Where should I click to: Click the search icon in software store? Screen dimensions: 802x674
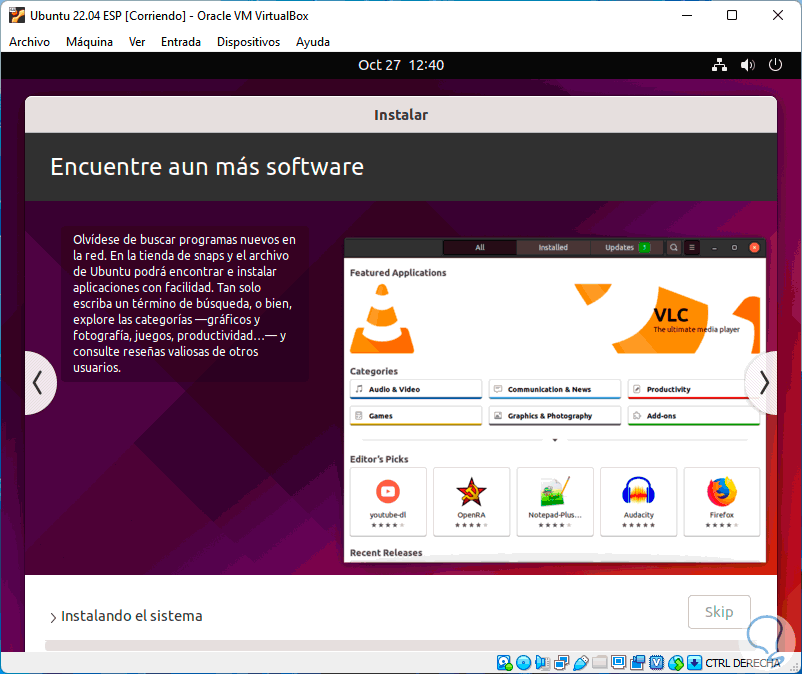(674, 248)
